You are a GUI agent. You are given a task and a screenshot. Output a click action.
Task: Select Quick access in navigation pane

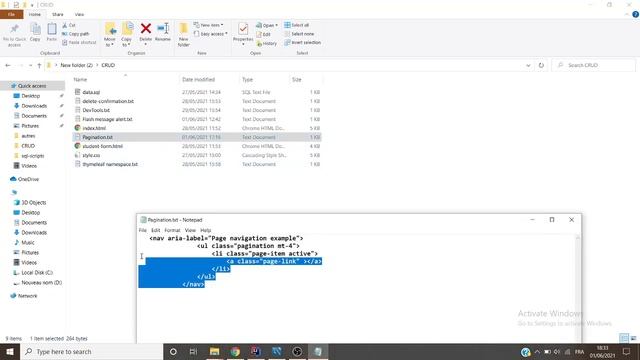[x=32, y=86]
